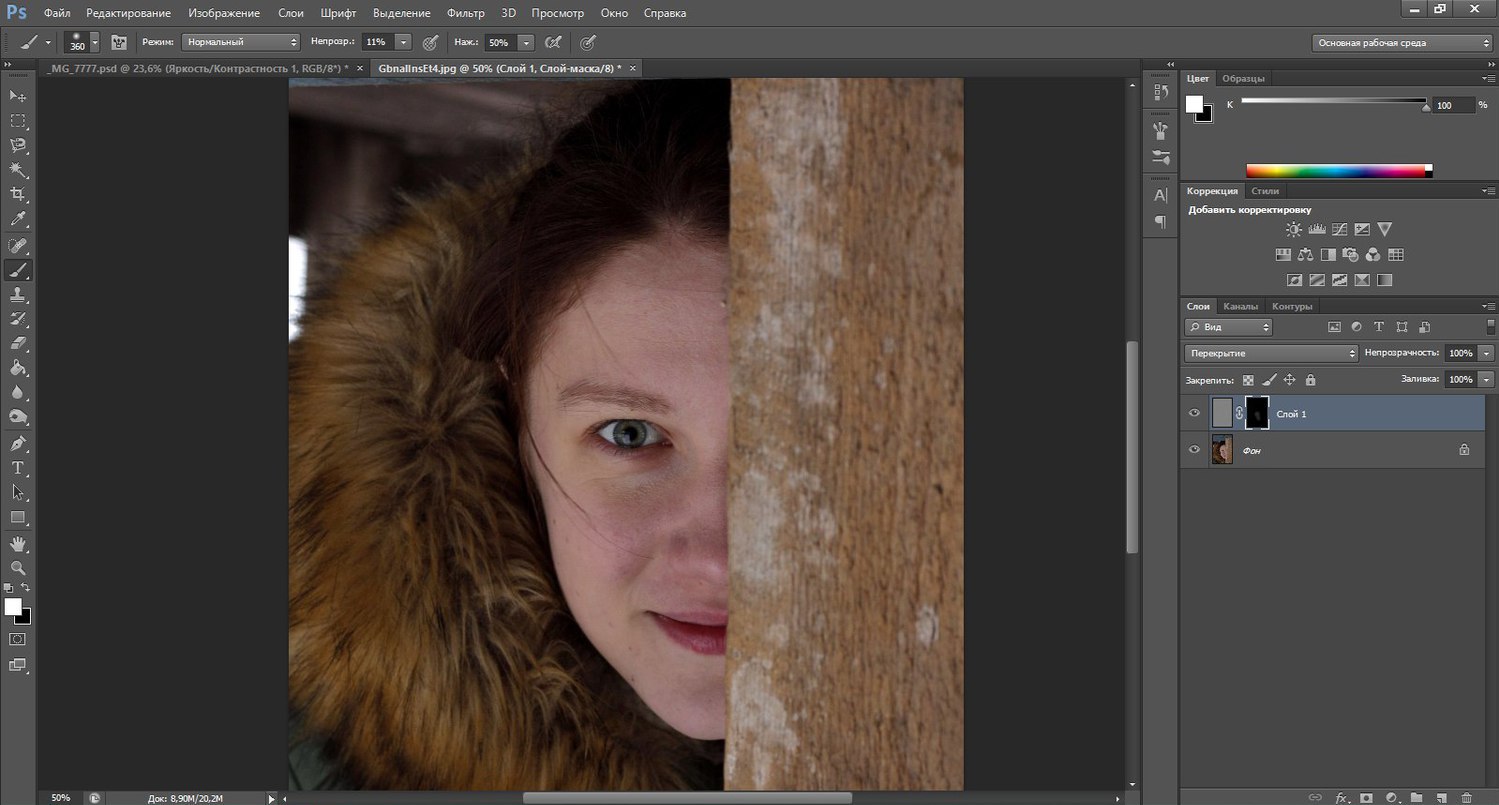
Task: Open the Фильтр menu
Action: click(466, 13)
